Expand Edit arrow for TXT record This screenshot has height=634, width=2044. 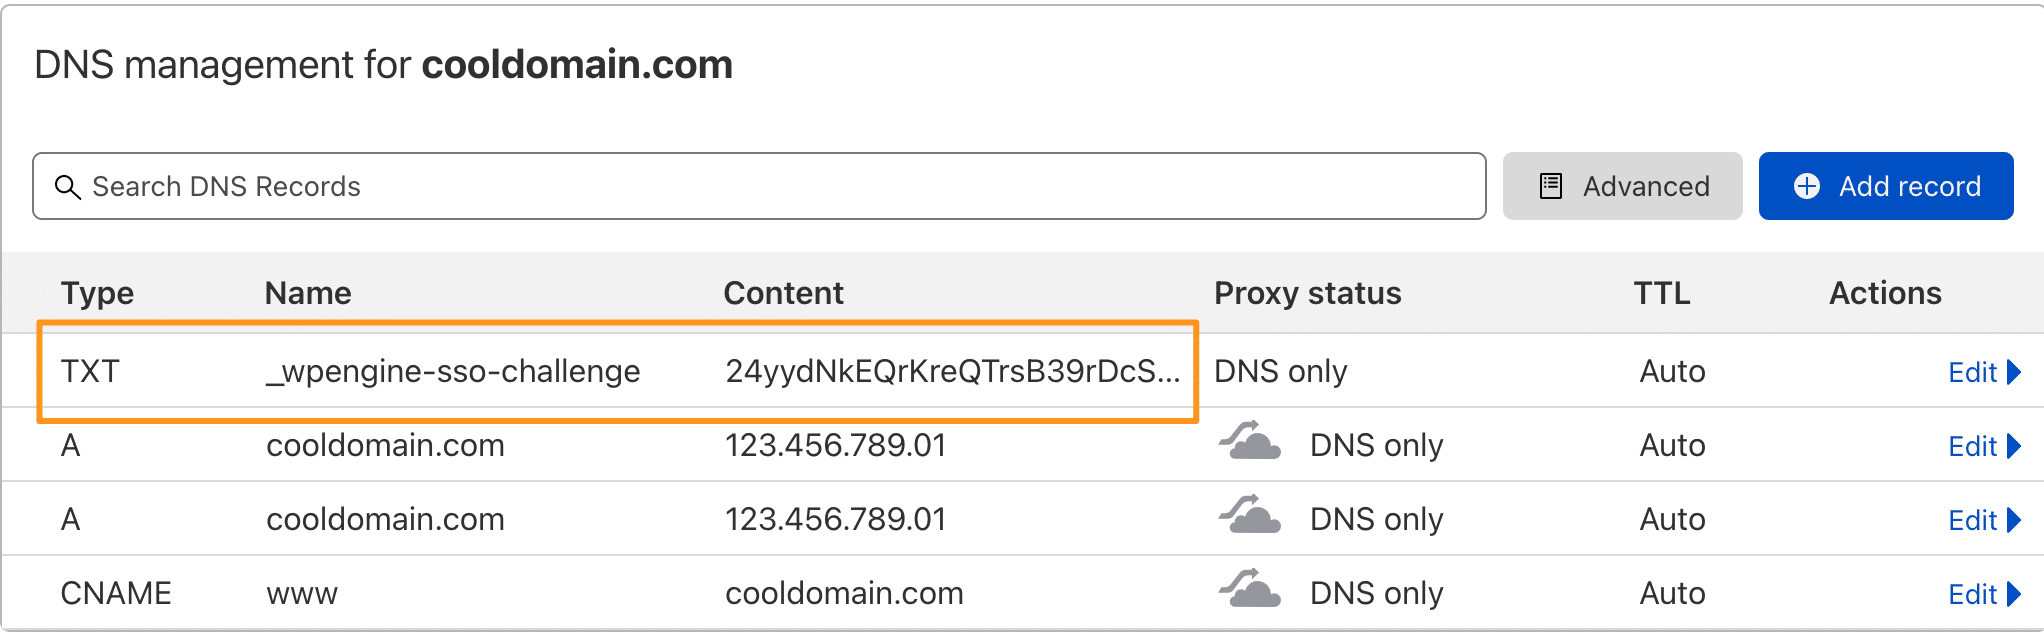[2014, 372]
